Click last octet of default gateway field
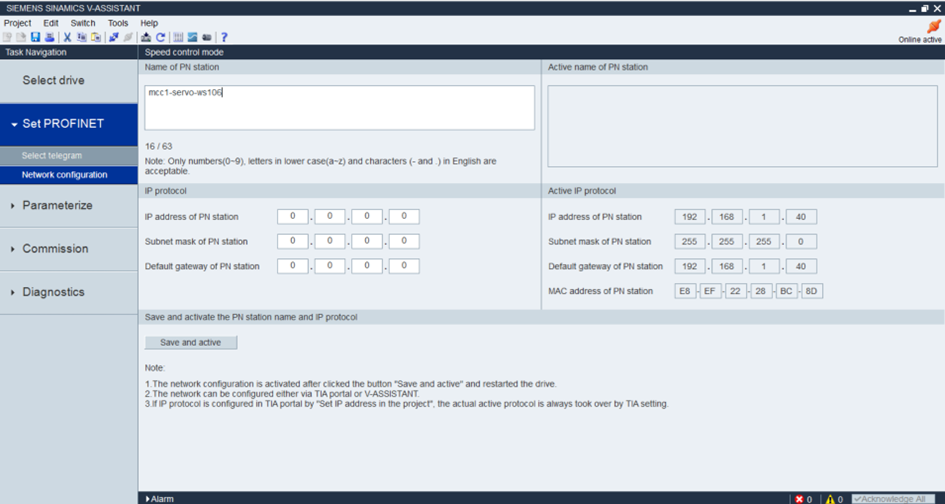The image size is (945, 504). (x=404, y=266)
